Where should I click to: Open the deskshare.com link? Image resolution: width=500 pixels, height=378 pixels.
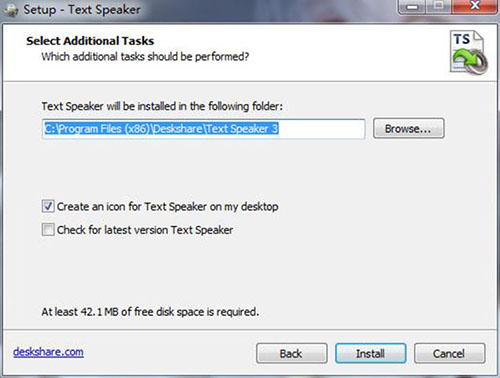48,352
